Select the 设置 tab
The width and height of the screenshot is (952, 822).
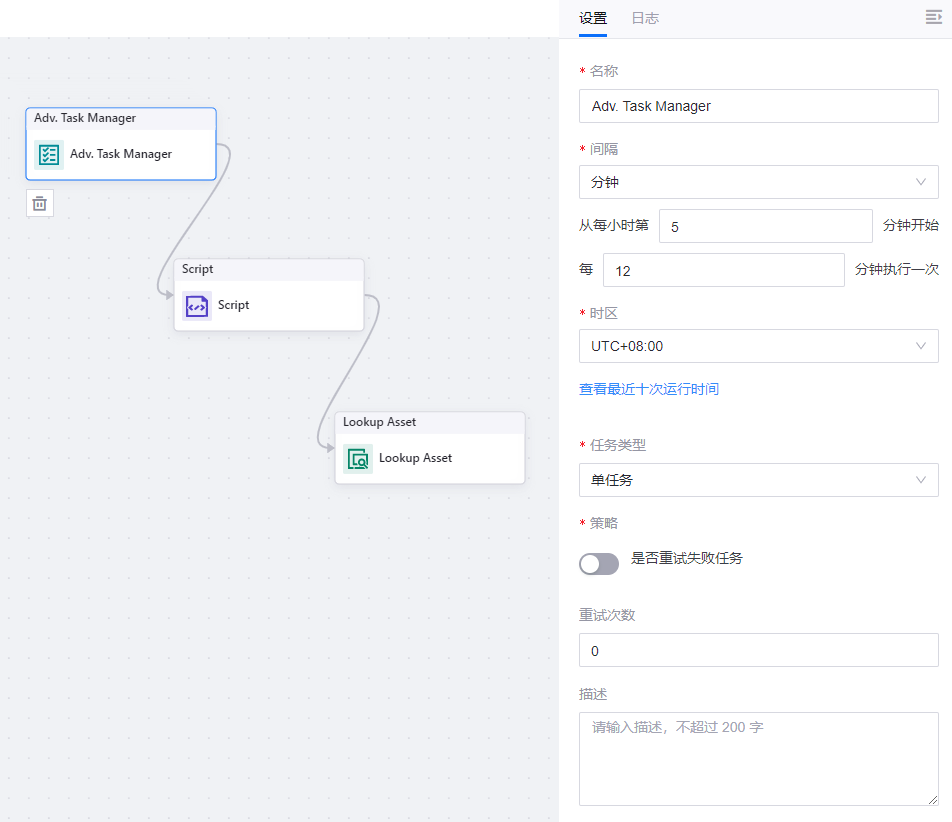[x=592, y=18]
